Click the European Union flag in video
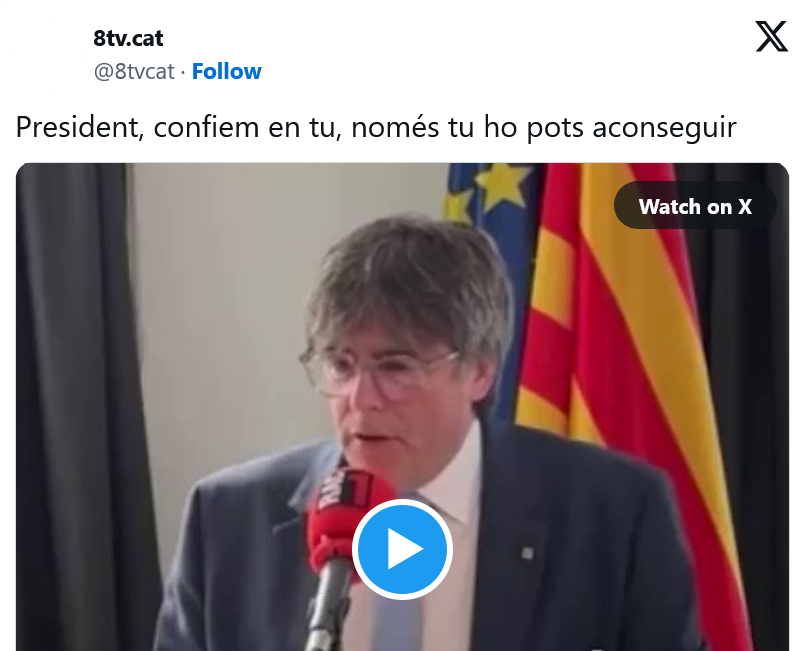Viewport: 798px width, 651px height. click(489, 214)
